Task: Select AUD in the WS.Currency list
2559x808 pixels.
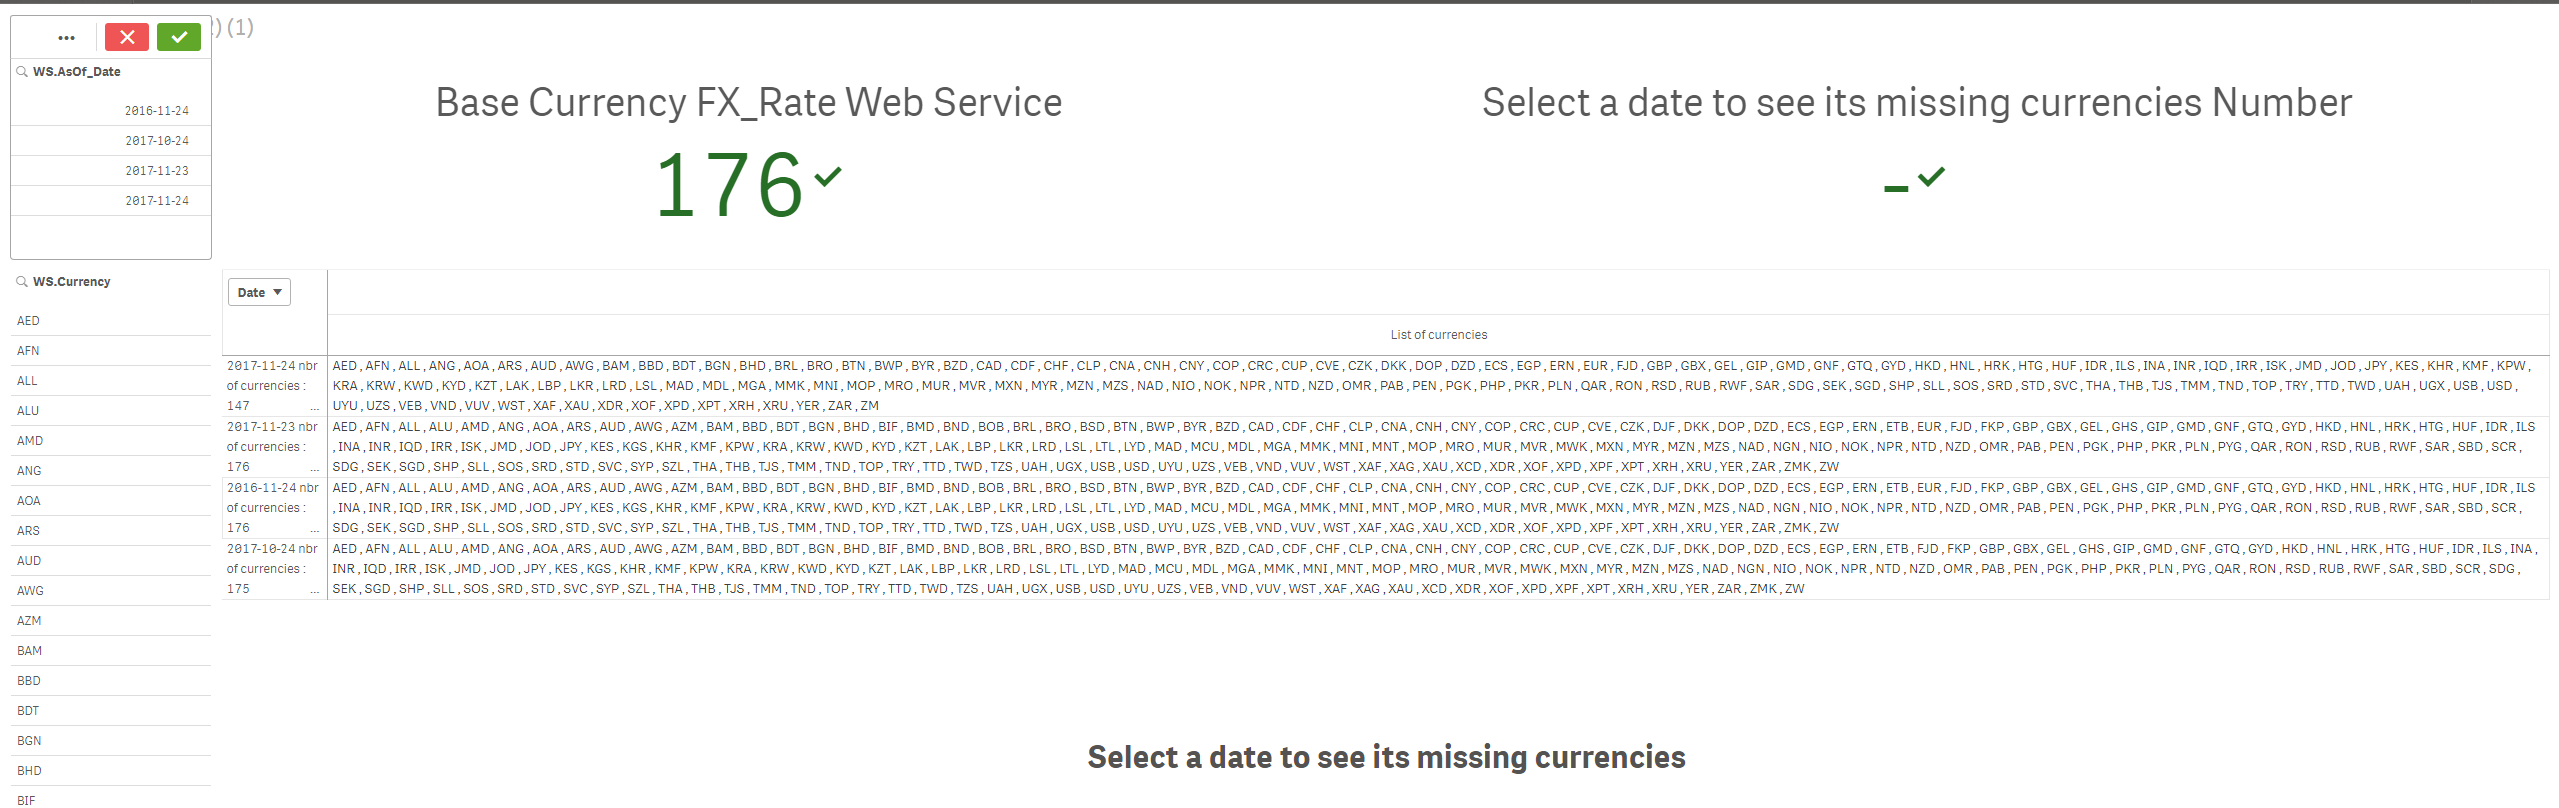Action: [29, 561]
